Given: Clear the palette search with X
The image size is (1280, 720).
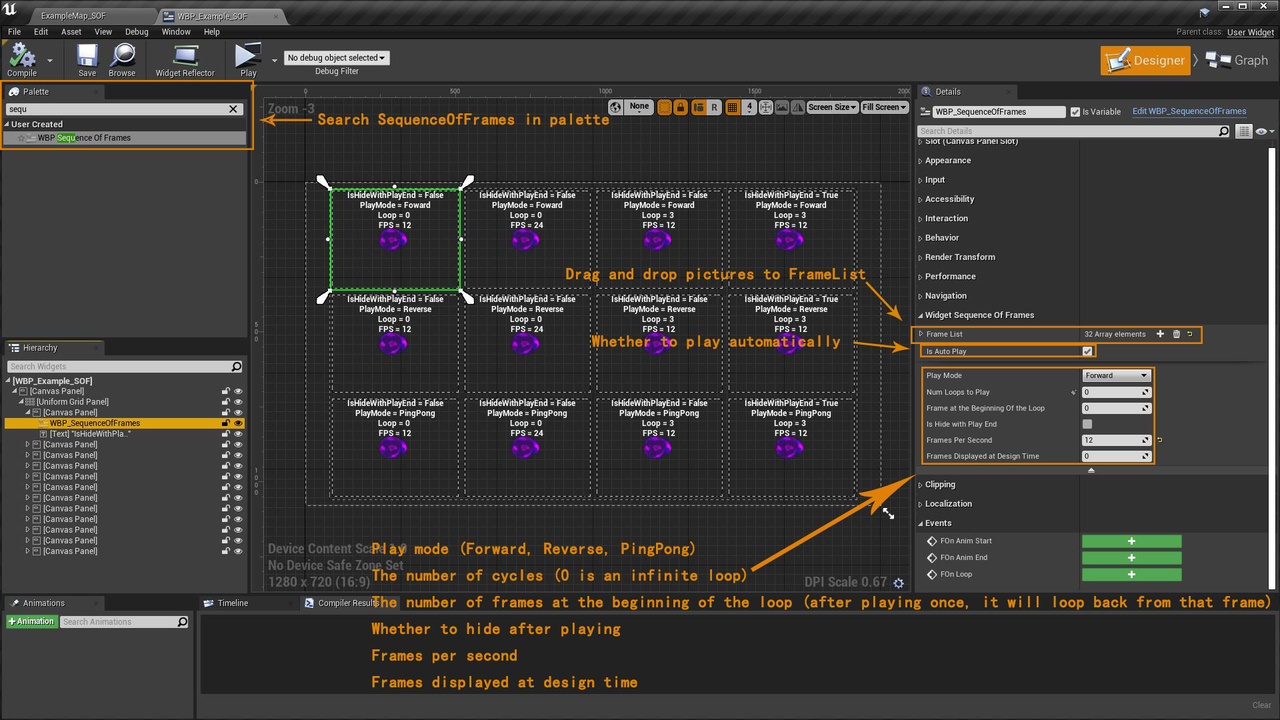Looking at the screenshot, I should 234,109.
